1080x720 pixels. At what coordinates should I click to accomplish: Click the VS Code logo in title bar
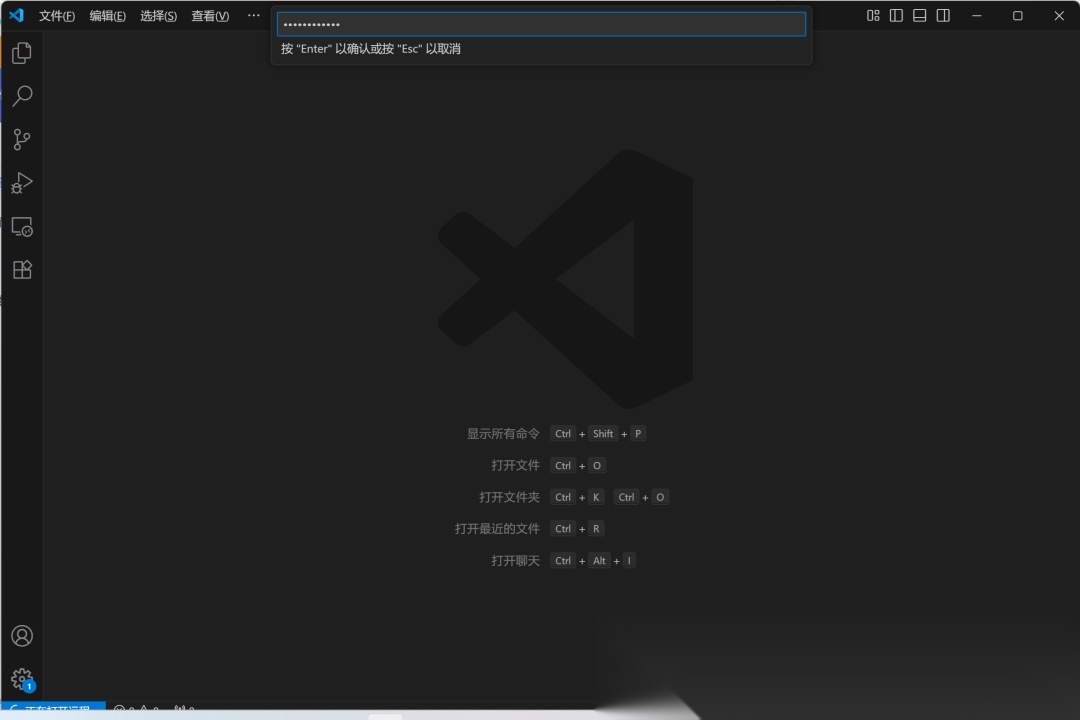[16, 15]
